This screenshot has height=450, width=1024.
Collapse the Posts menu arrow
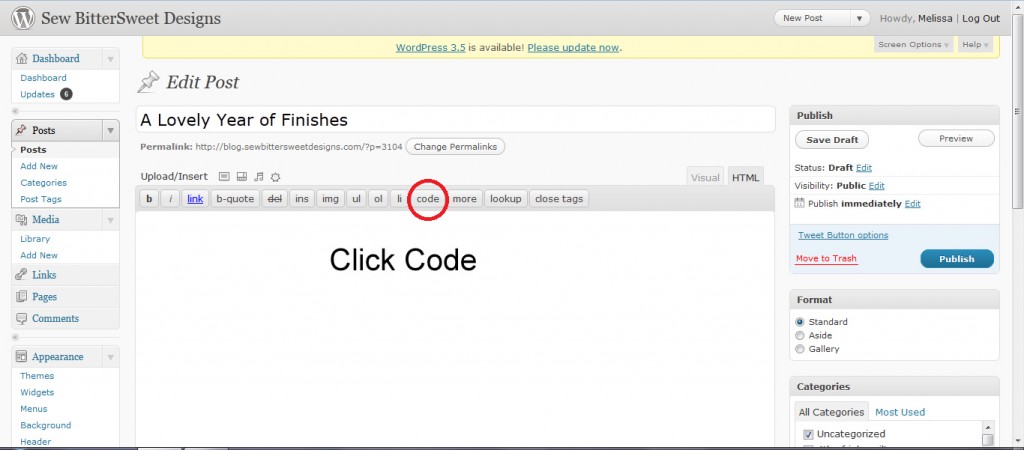point(109,131)
